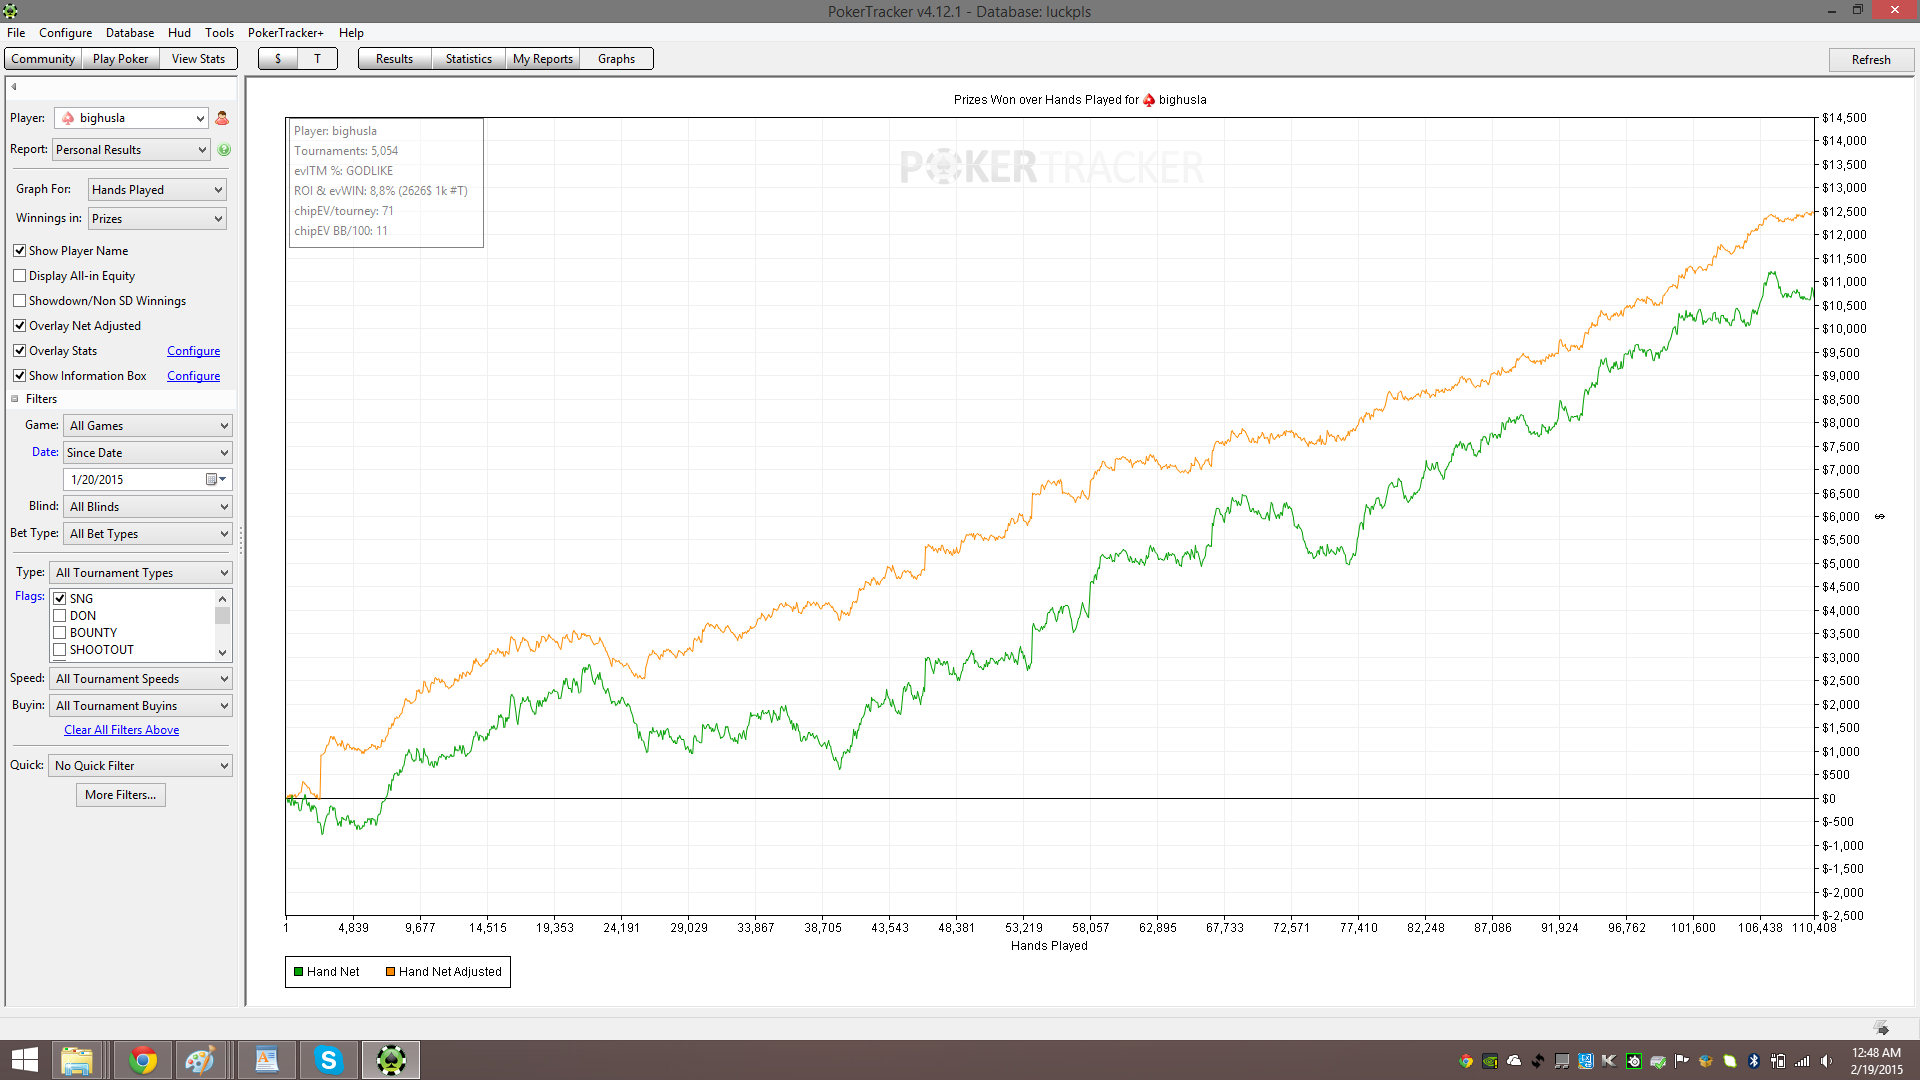
Task: Open File Explorer from the taskbar
Action: (x=76, y=1060)
